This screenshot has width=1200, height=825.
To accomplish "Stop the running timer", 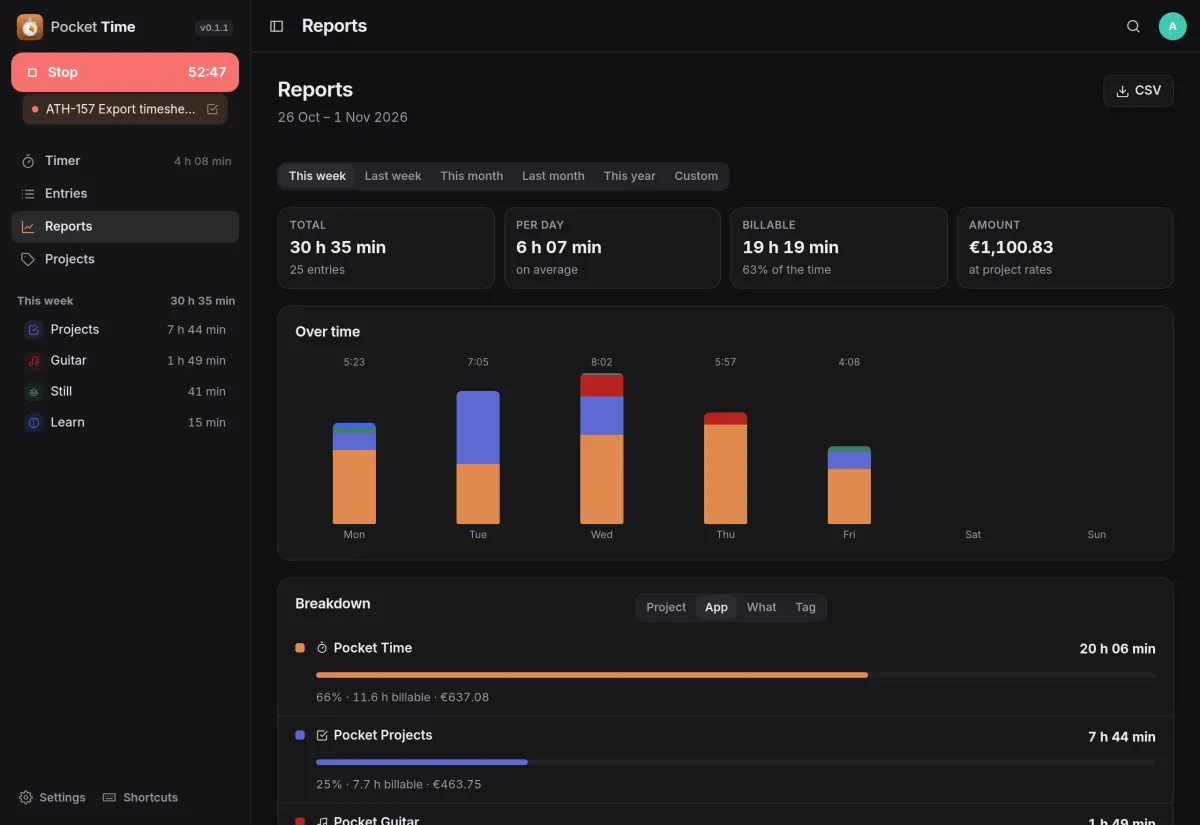I will click(125, 72).
